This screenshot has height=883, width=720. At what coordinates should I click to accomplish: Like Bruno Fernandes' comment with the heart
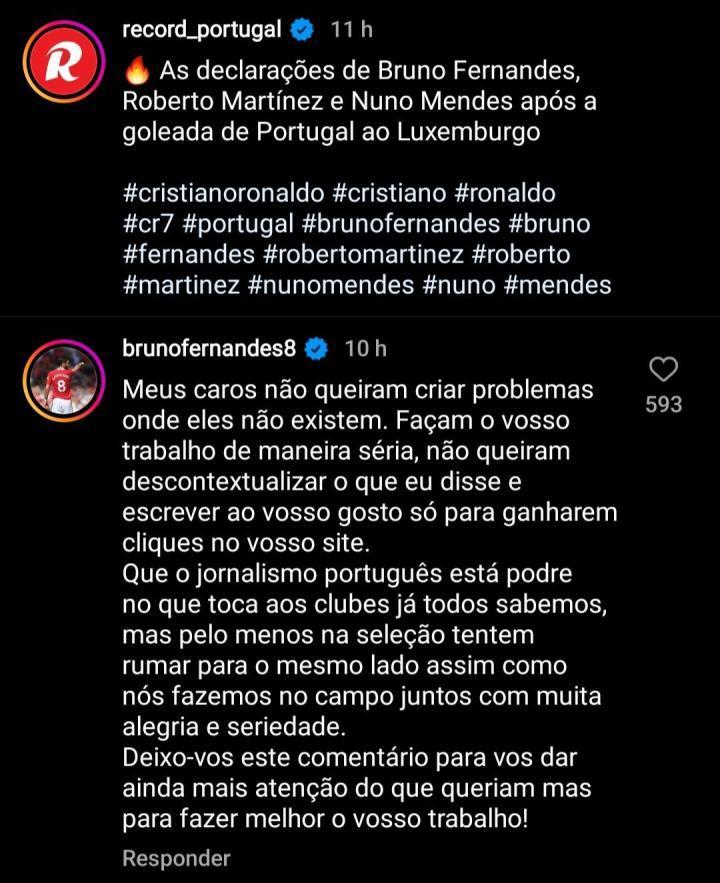tap(663, 370)
